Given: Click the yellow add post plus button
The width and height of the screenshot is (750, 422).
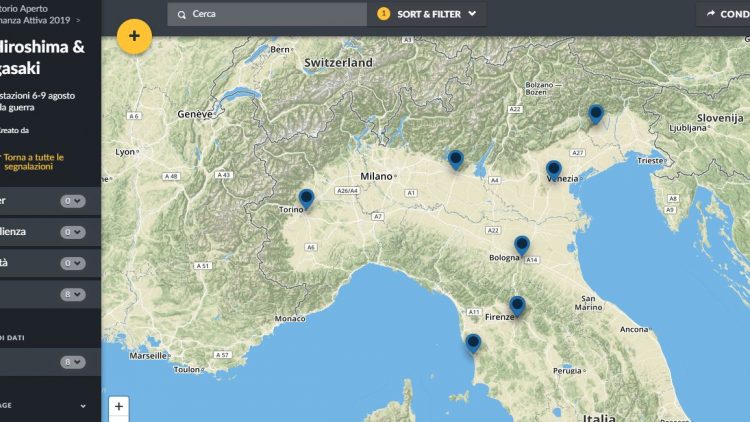Looking at the screenshot, I should 134,37.
